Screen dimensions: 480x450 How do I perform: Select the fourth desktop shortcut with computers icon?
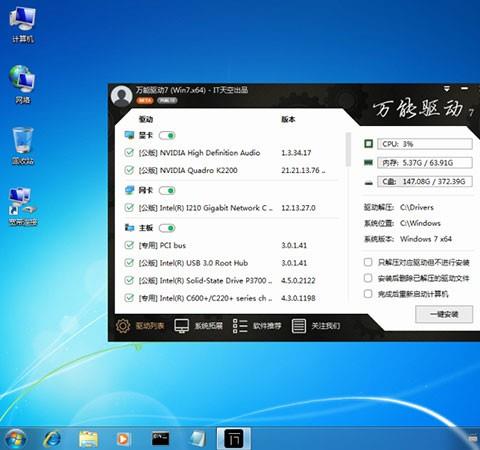[23, 207]
